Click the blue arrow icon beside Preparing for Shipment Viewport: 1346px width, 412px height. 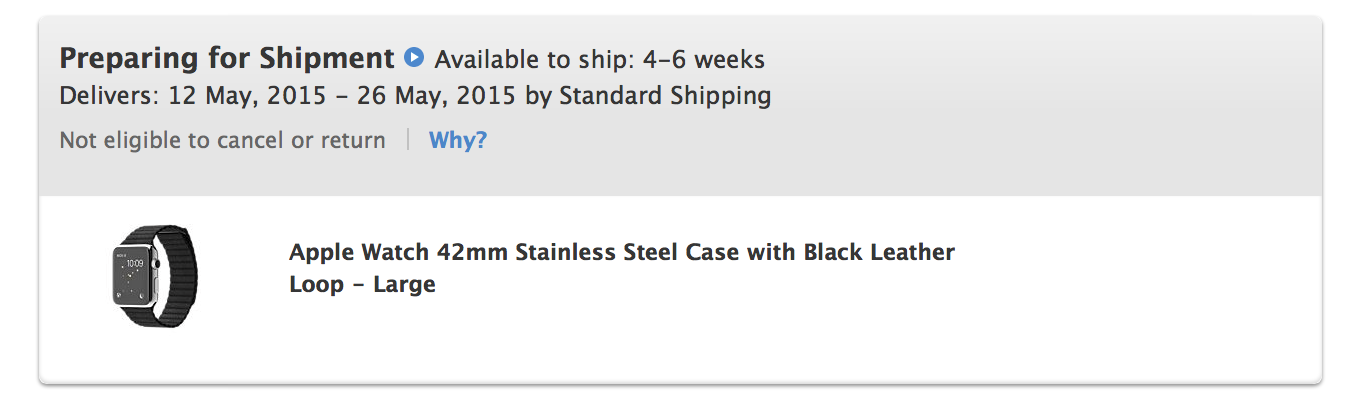pyautogui.click(x=414, y=58)
